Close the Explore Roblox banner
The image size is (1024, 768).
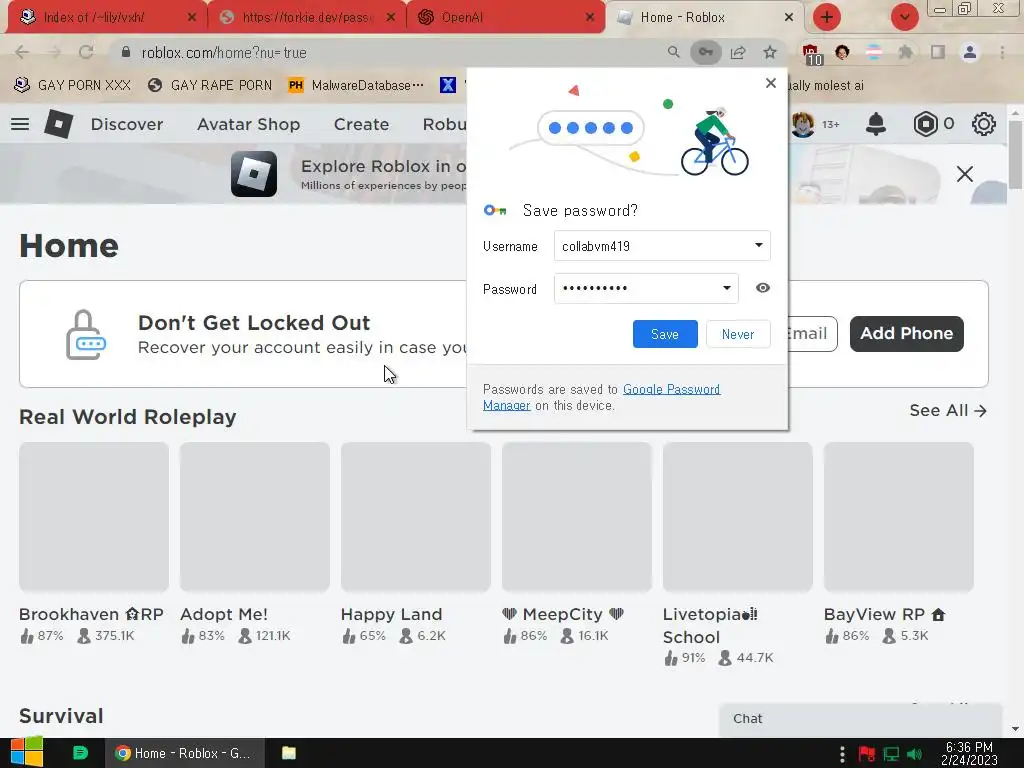point(965,174)
